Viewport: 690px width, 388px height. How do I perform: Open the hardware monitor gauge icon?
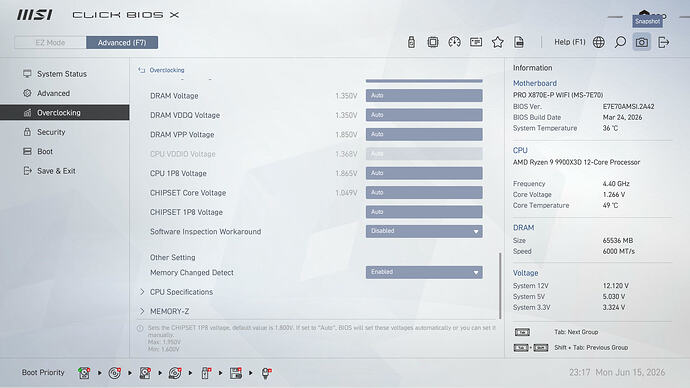pyautogui.click(x=454, y=42)
